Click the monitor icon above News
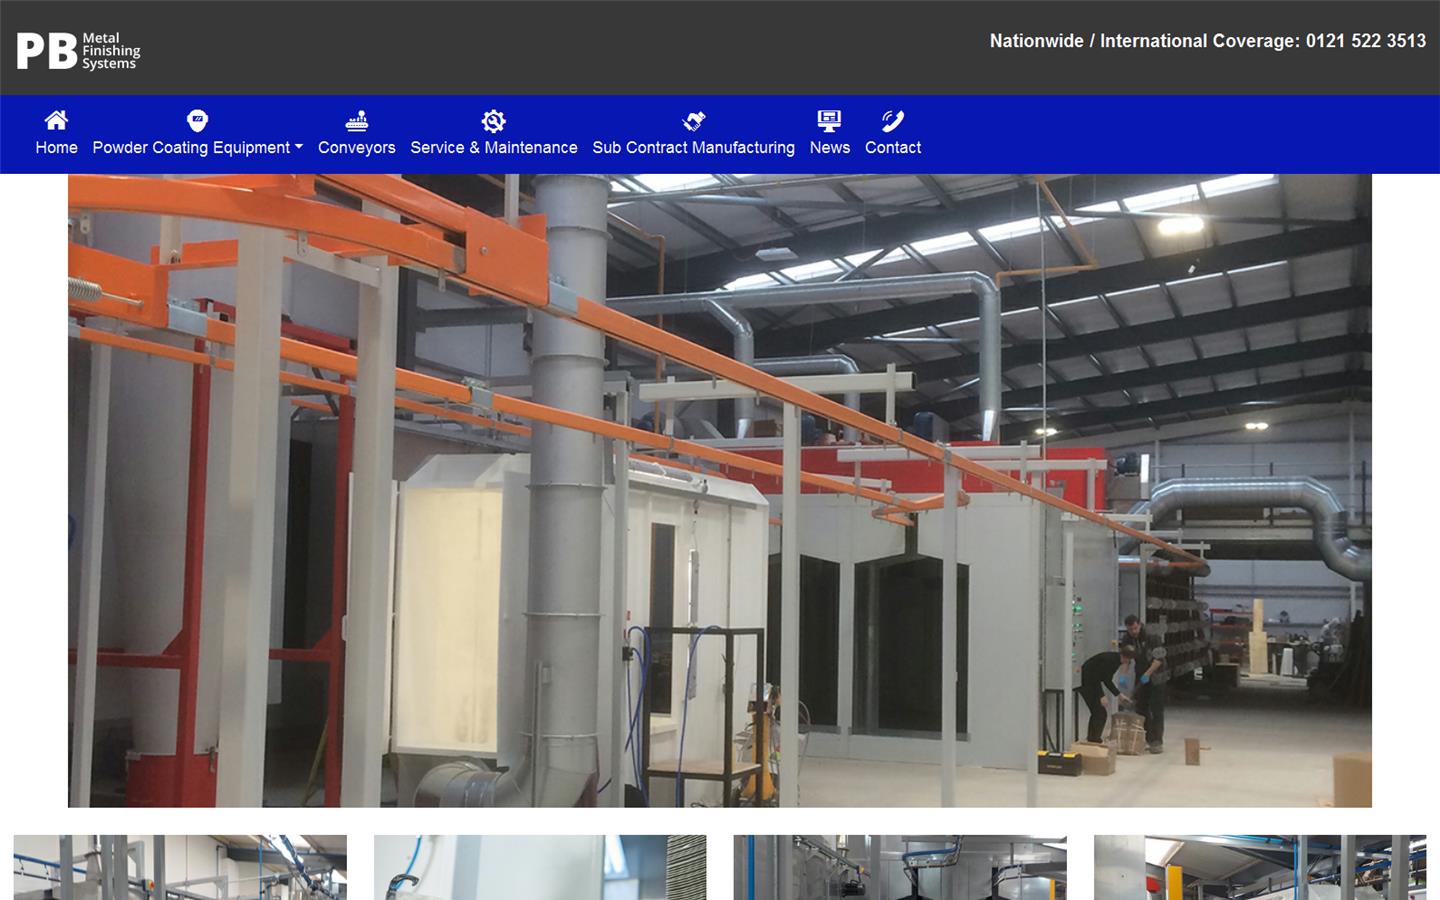Image resolution: width=1440 pixels, height=900 pixels. tap(830, 119)
